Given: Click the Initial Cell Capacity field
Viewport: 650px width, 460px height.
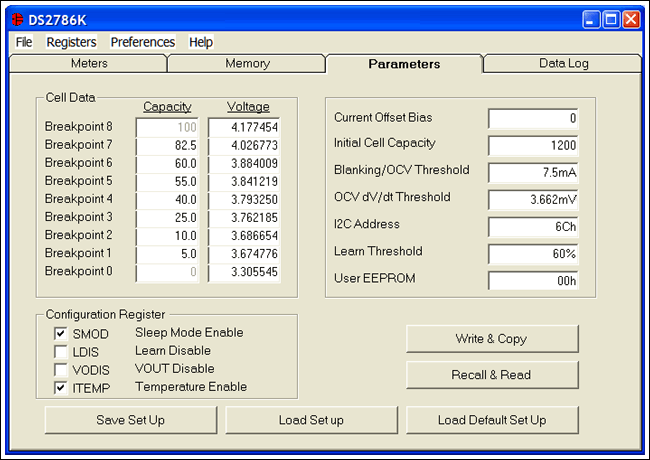Looking at the screenshot, I should click(x=532, y=145).
